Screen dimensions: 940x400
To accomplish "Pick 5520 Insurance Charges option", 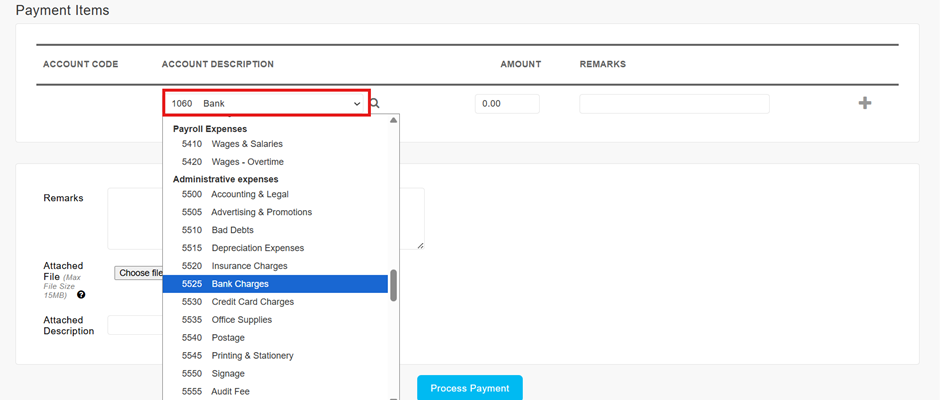I will coord(275,266).
